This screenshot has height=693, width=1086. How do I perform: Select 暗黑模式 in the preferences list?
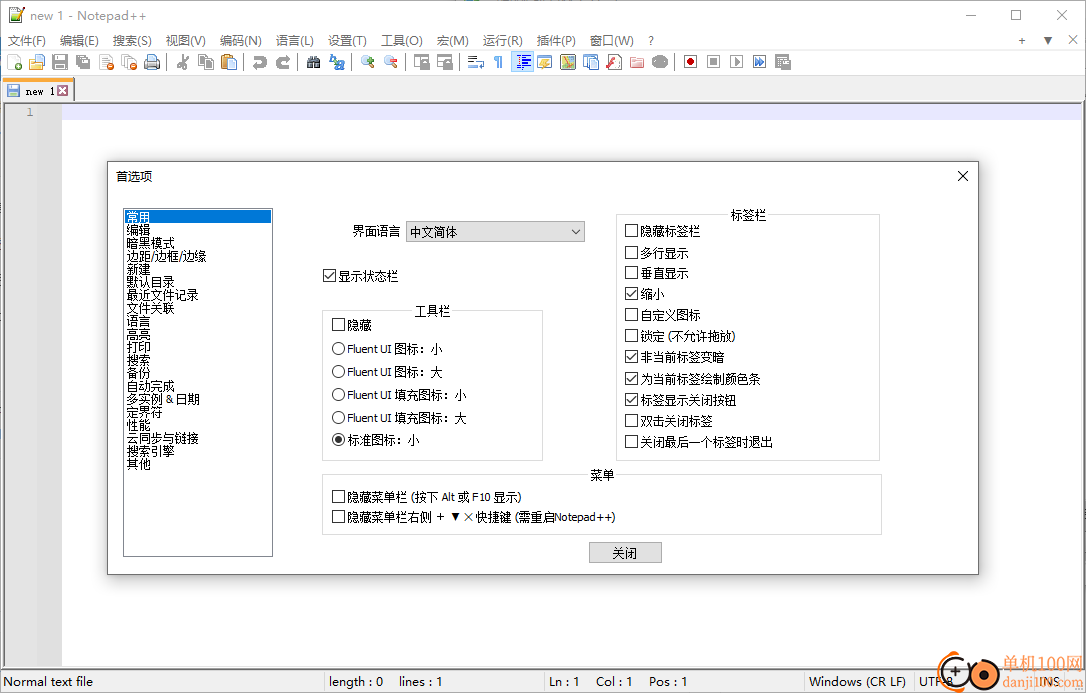tap(150, 243)
